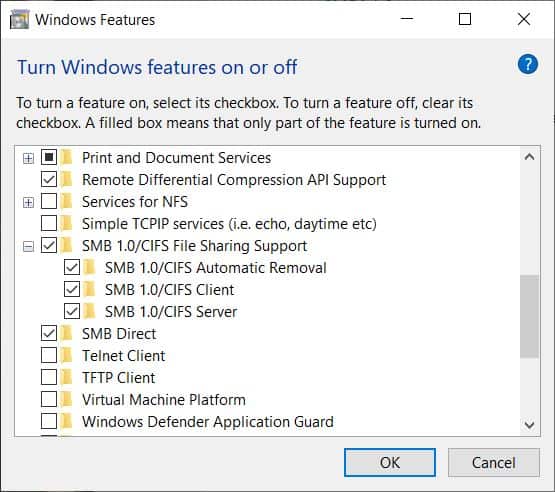
Task: Click the folder icon beside Telnet Client
Action: [66, 355]
